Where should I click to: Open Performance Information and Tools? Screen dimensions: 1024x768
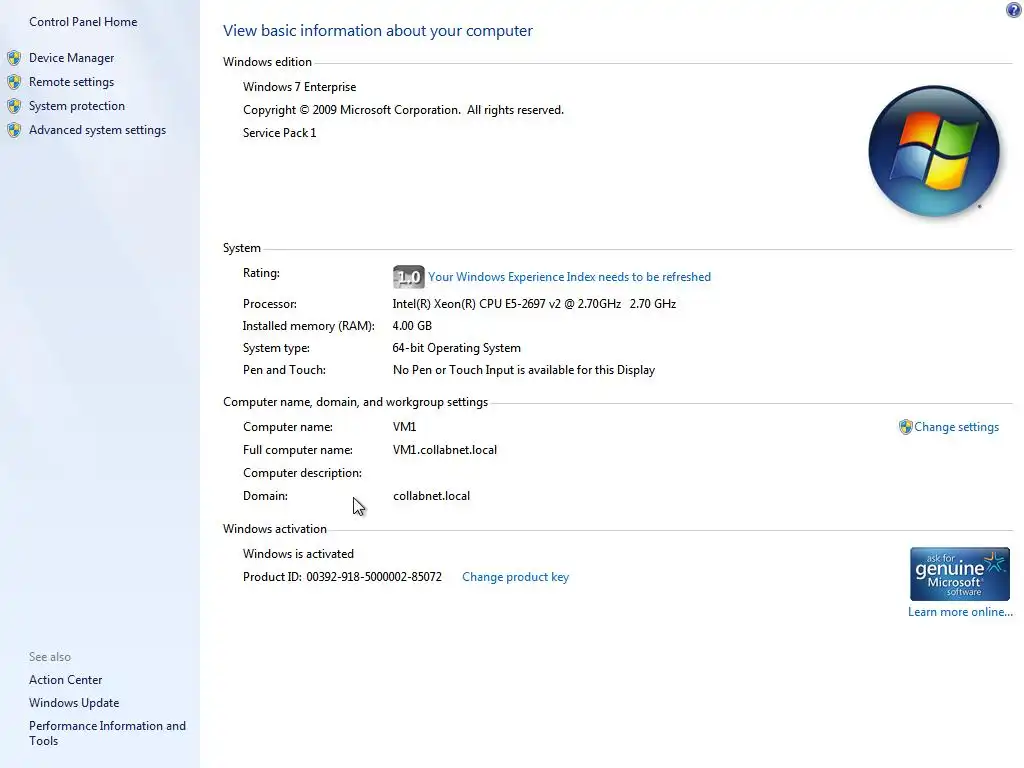click(107, 733)
